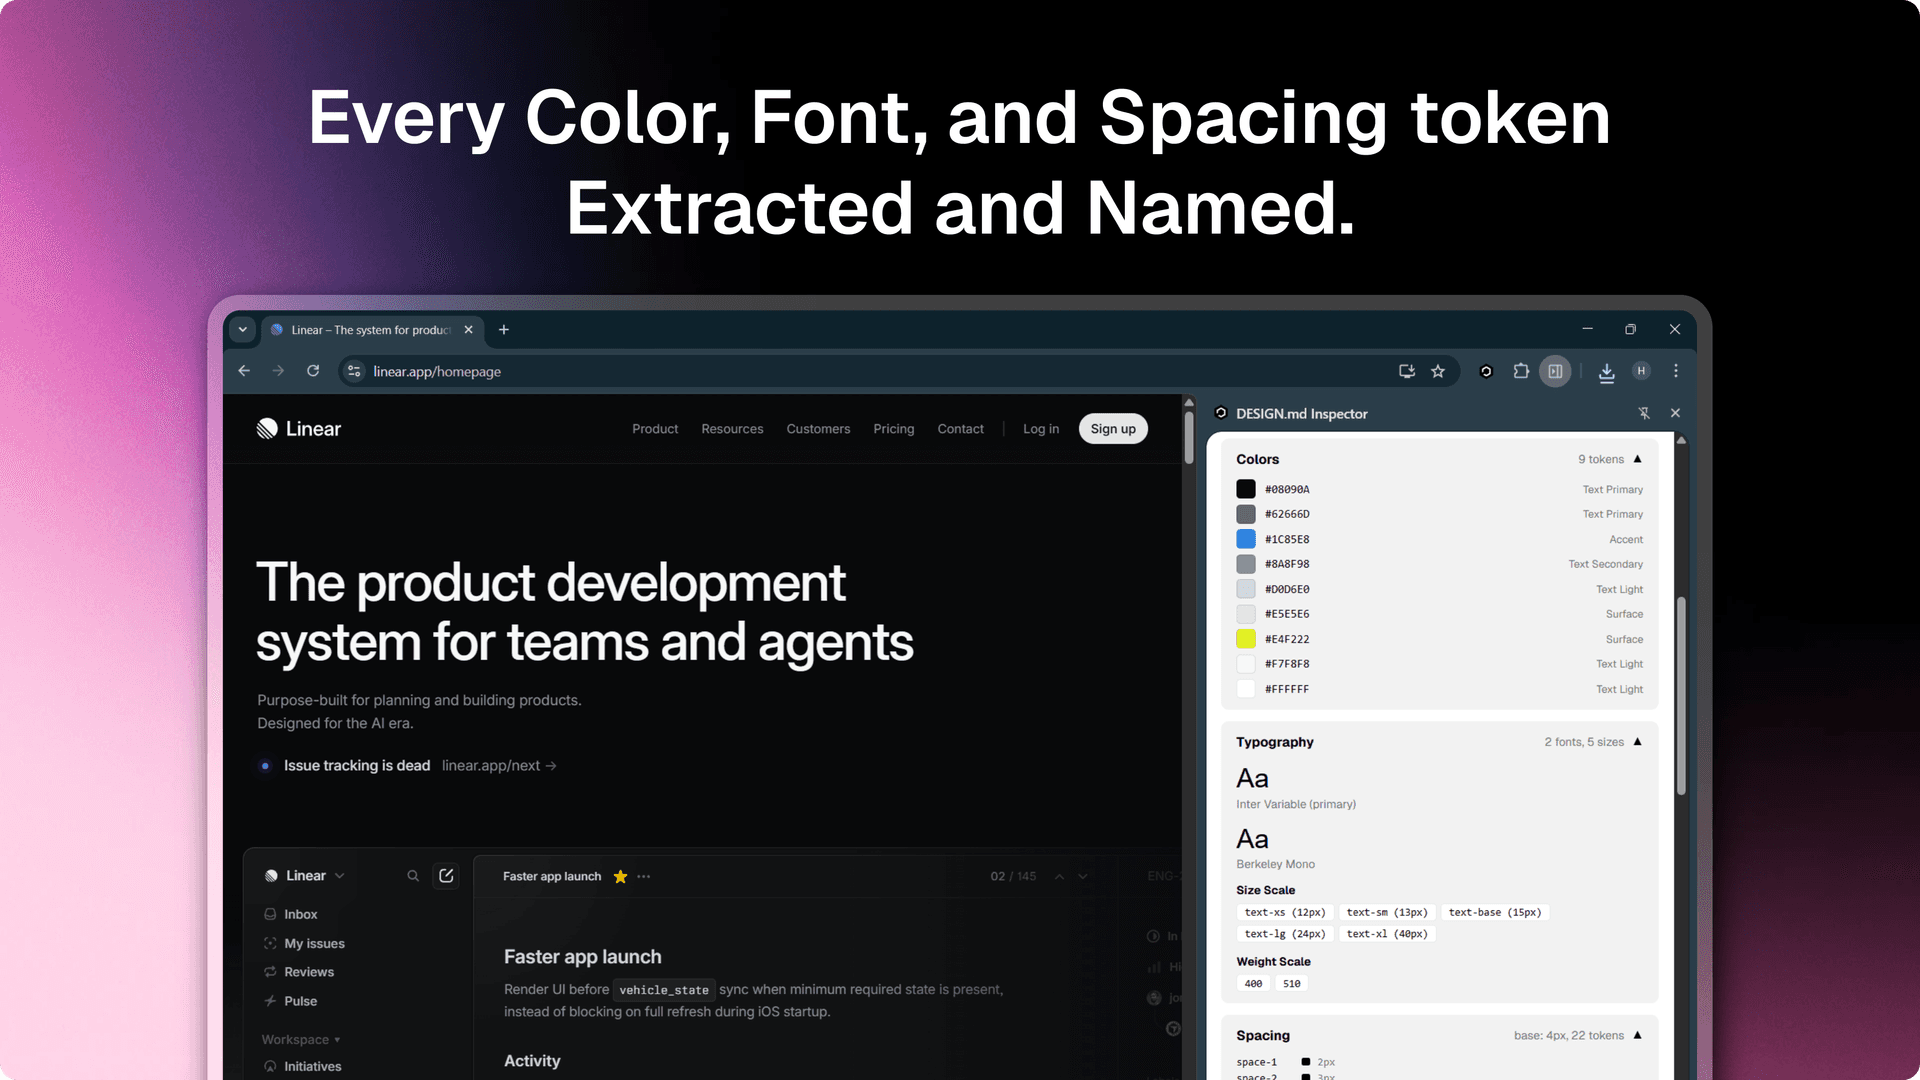Click the #D0D6E0 hex value

(1287, 589)
